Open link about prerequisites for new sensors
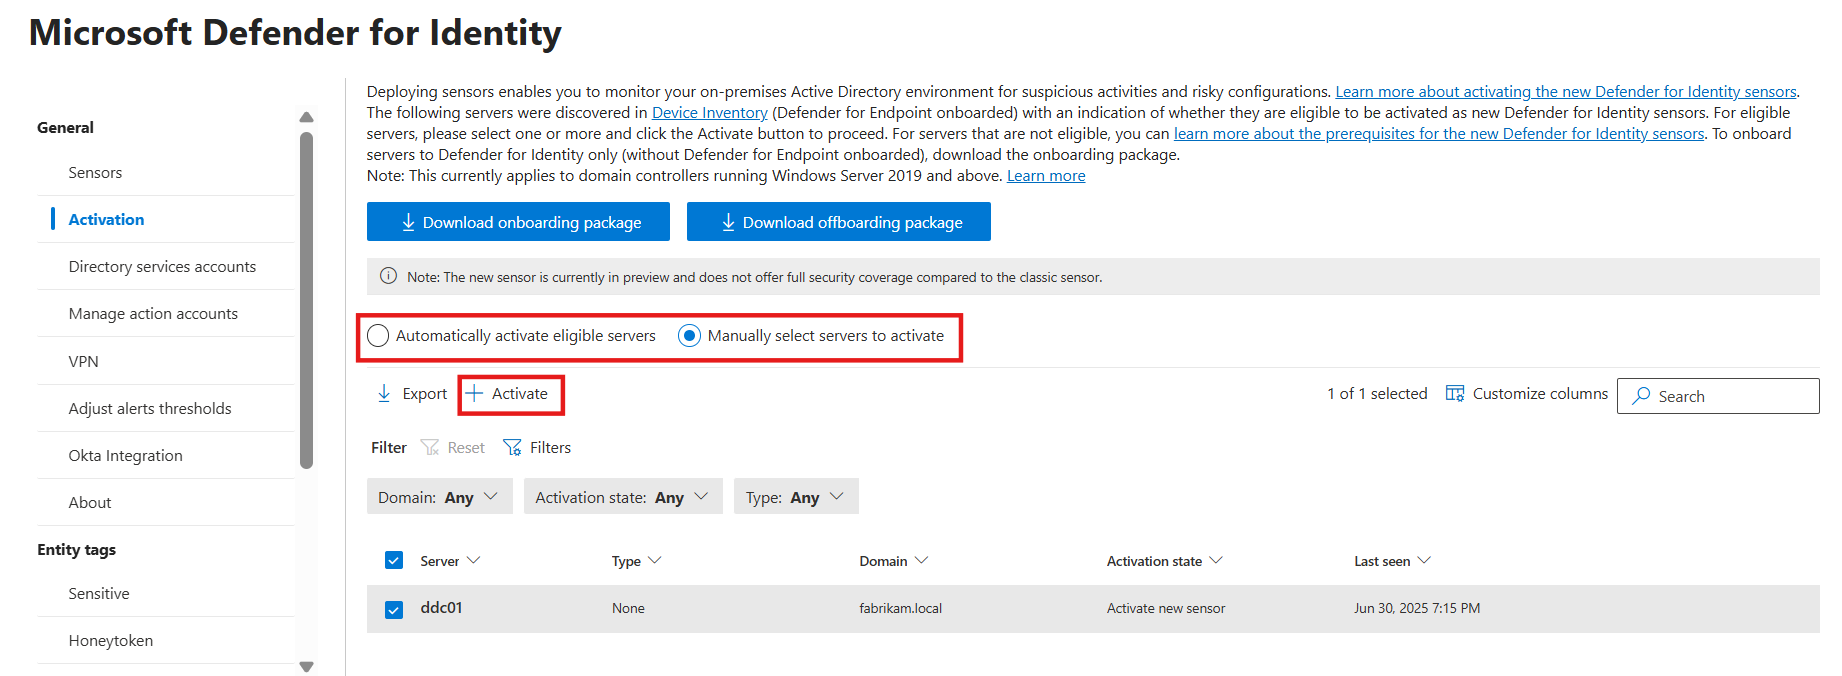The height and width of the screenshot is (676, 1842). coord(1439,134)
